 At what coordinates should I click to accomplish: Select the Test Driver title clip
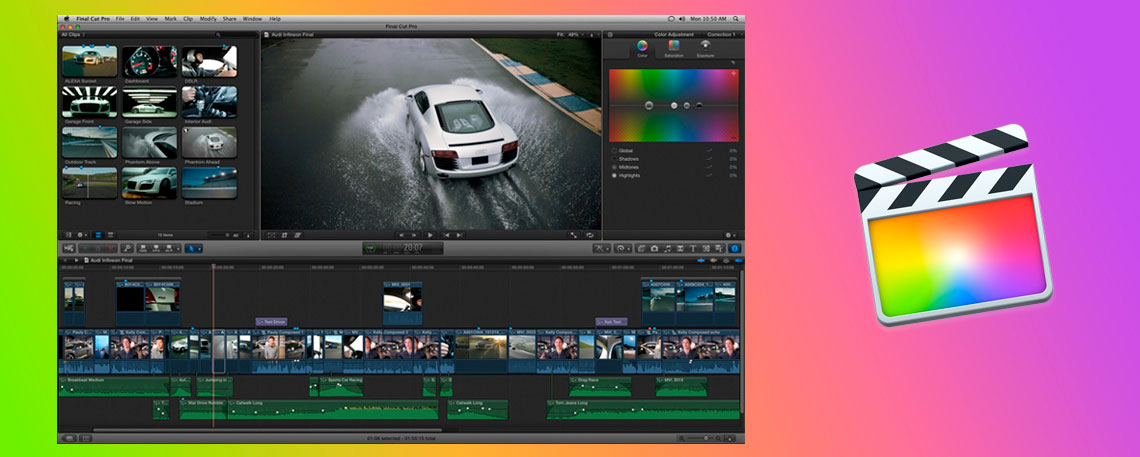271,321
